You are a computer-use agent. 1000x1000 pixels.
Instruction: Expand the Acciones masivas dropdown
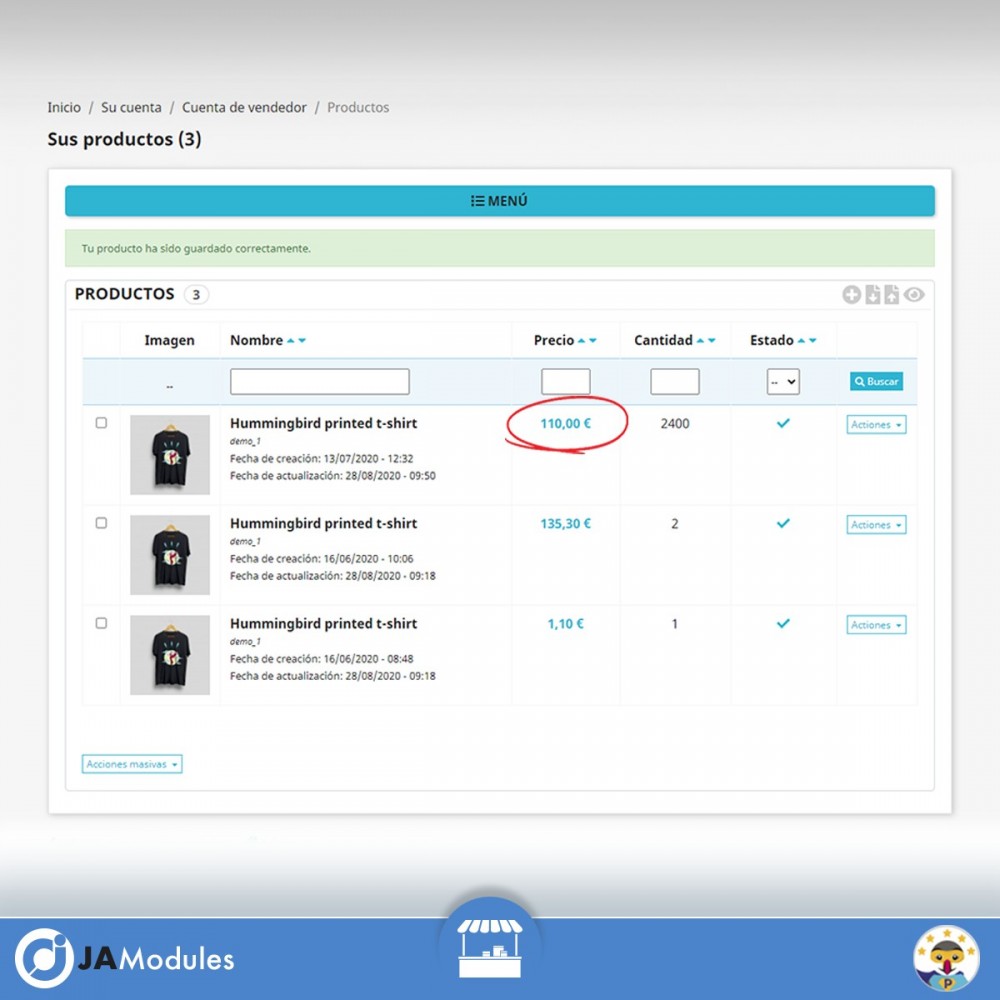(131, 763)
